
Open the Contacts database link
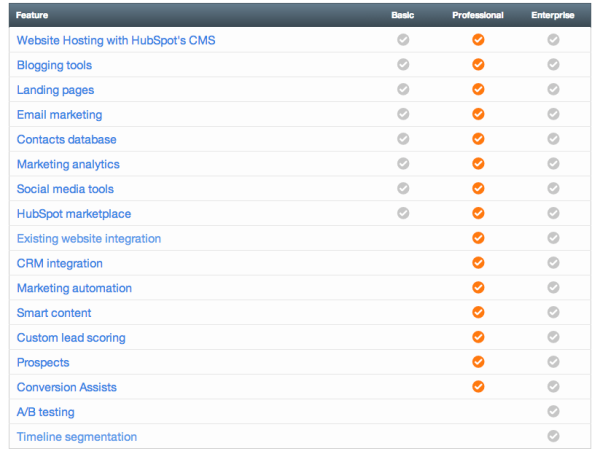point(67,139)
